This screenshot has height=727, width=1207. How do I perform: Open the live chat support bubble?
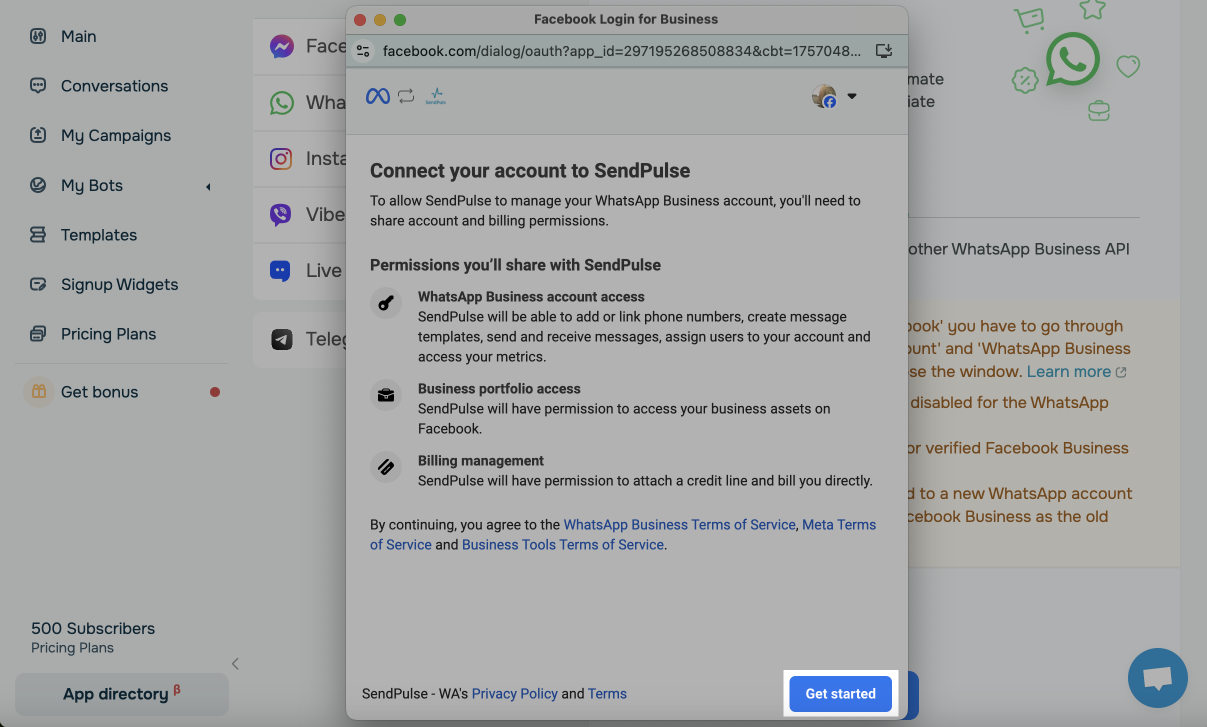1157,678
